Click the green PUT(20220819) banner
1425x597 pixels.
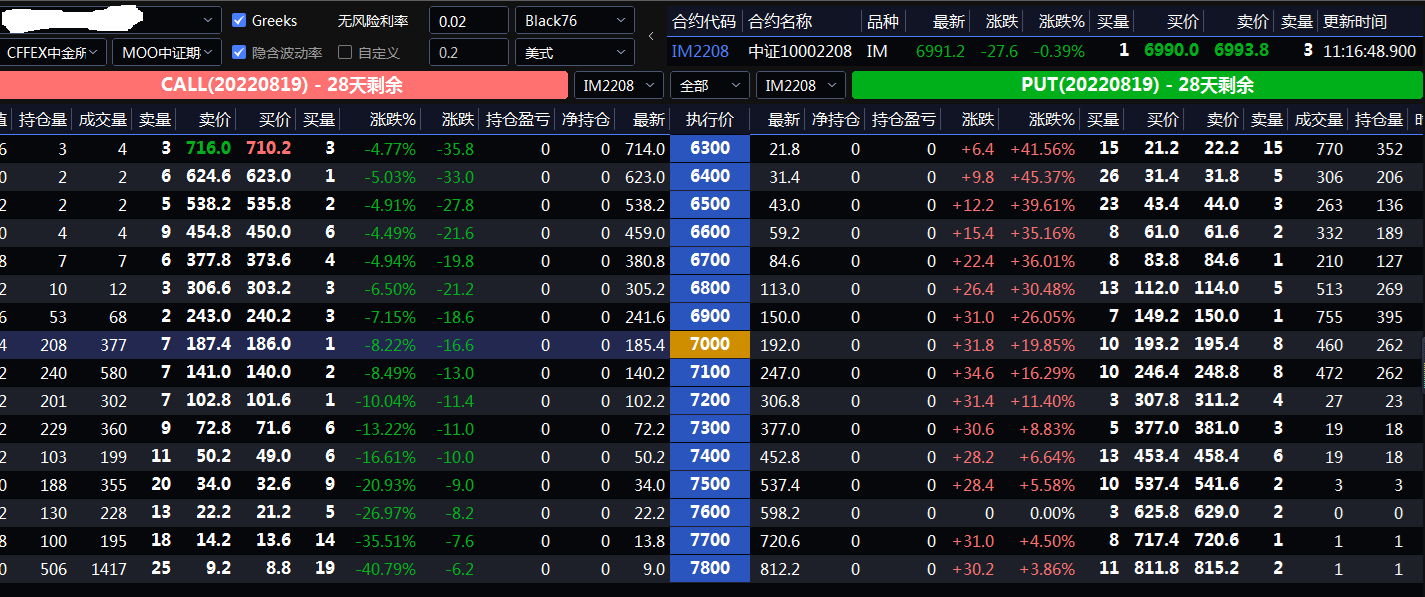(x=1137, y=86)
